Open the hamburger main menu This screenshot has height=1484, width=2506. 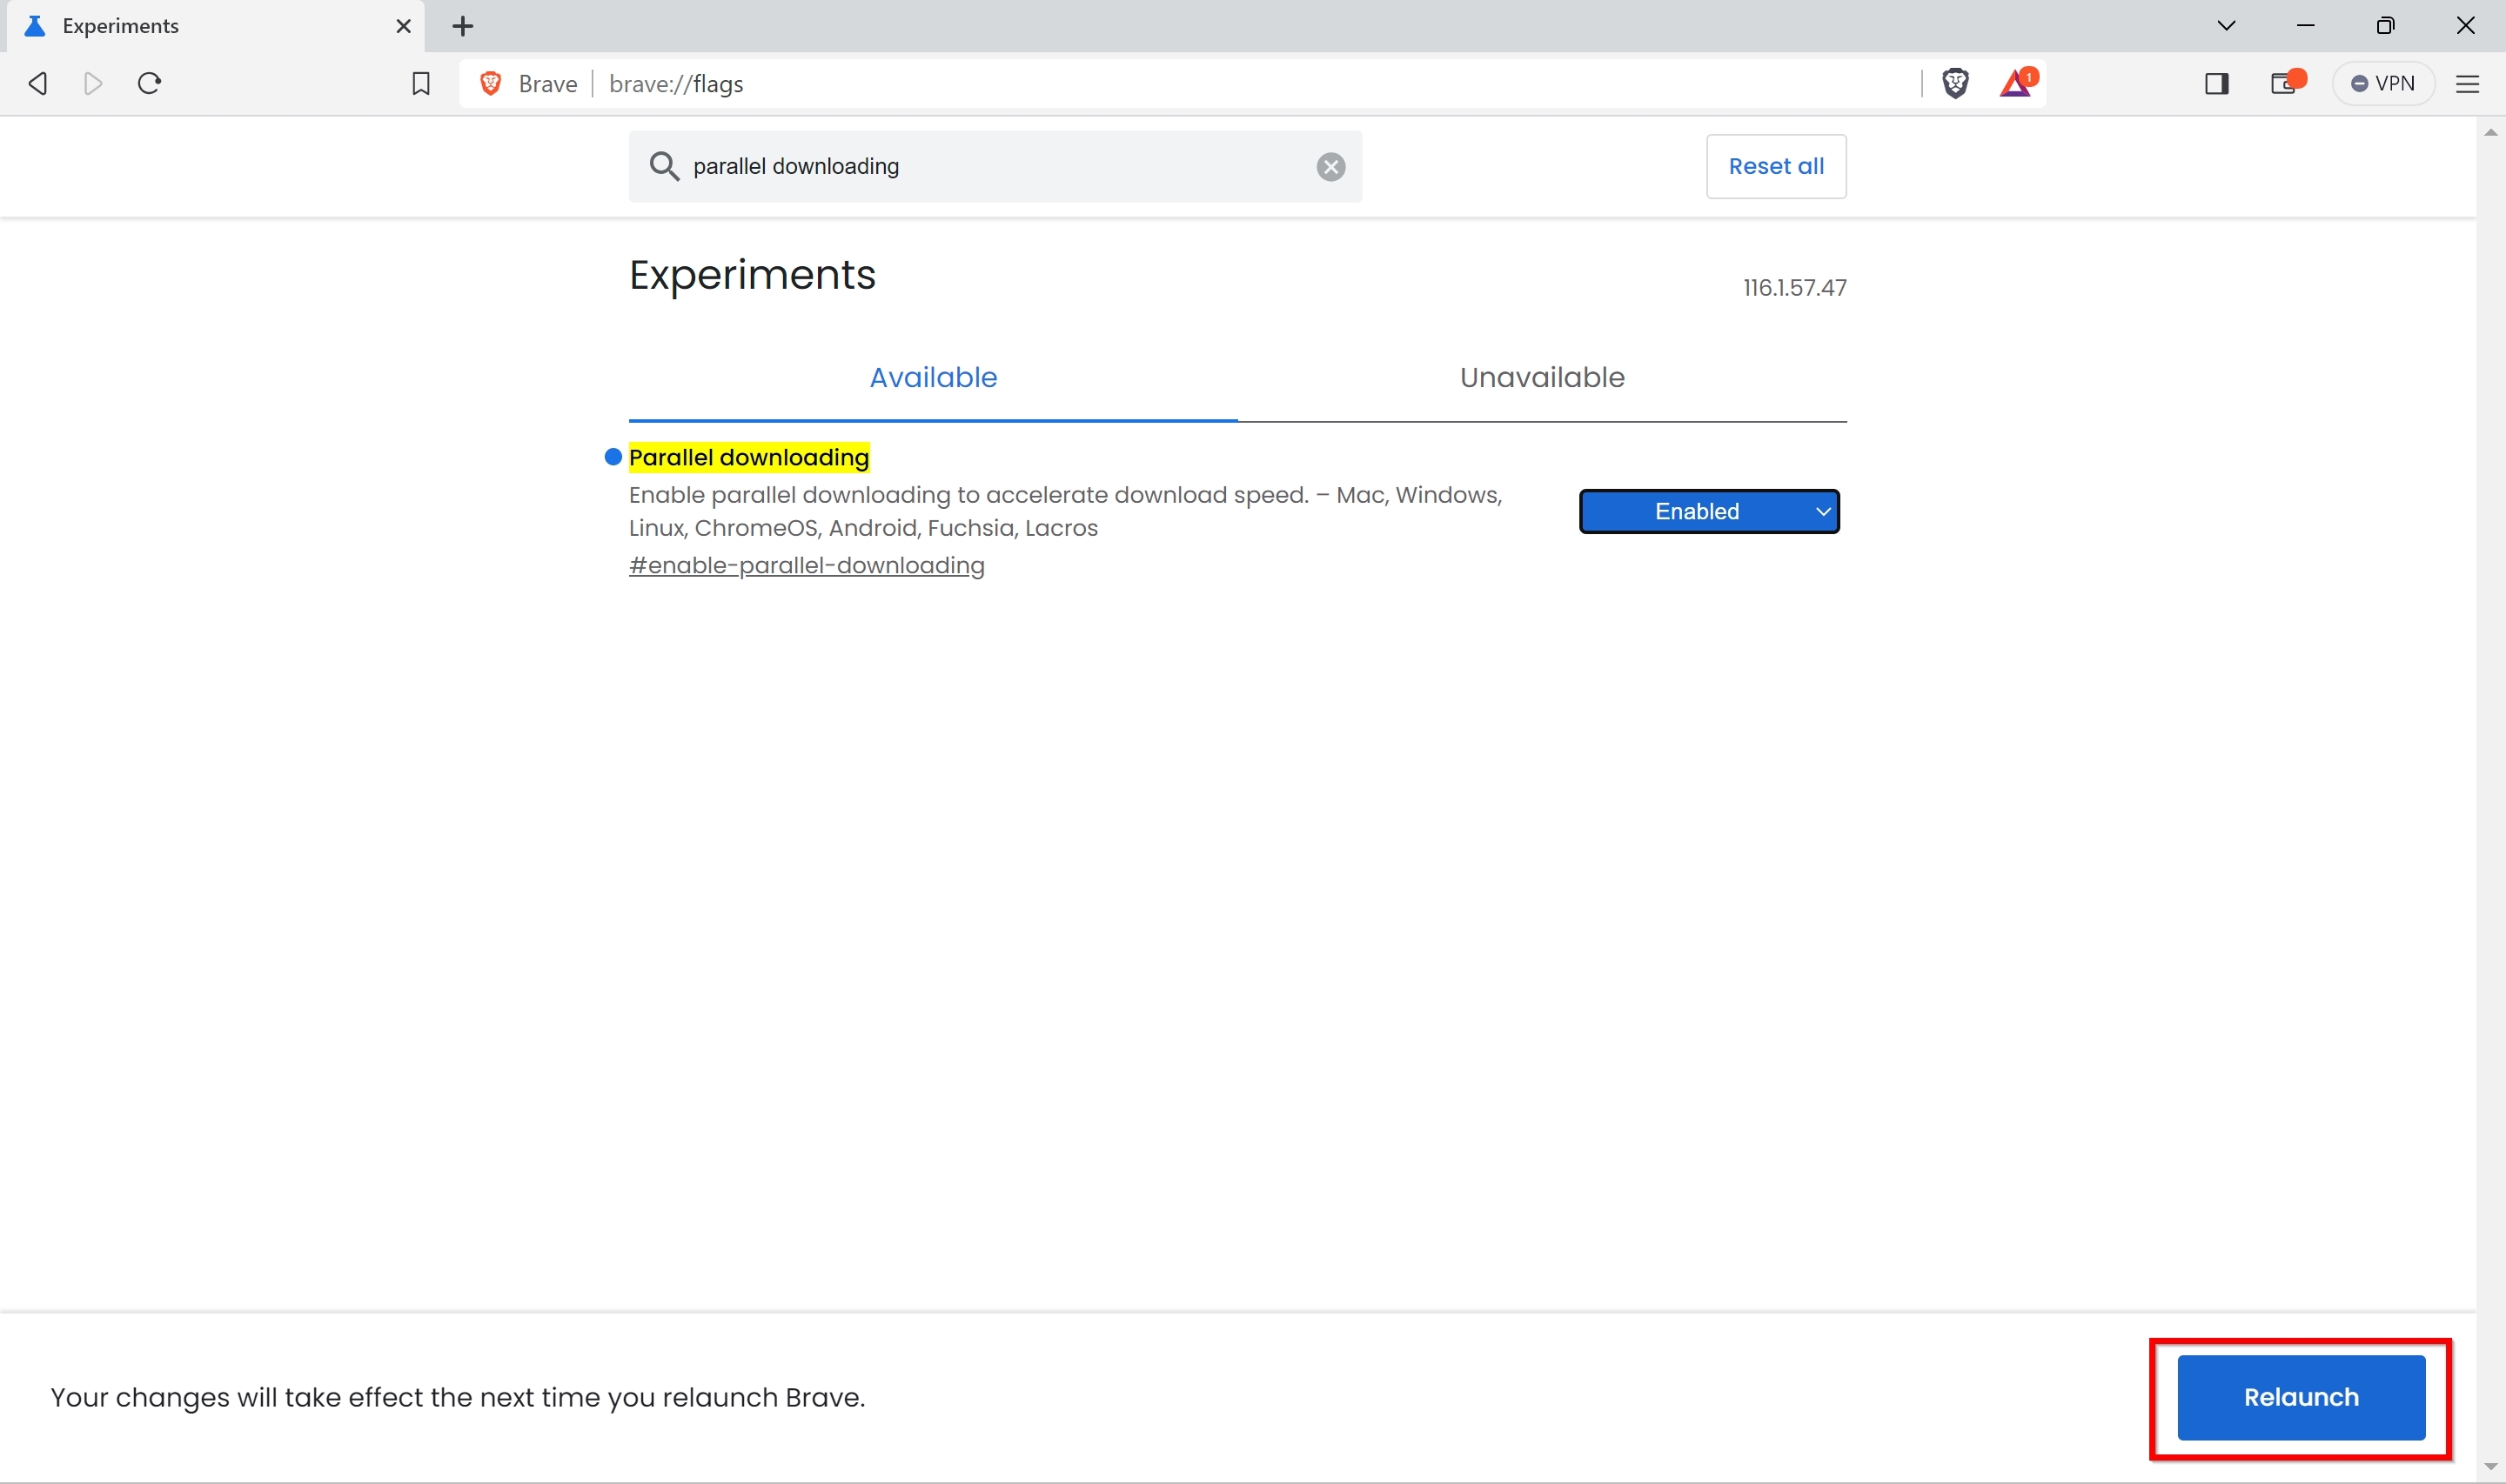point(2467,84)
